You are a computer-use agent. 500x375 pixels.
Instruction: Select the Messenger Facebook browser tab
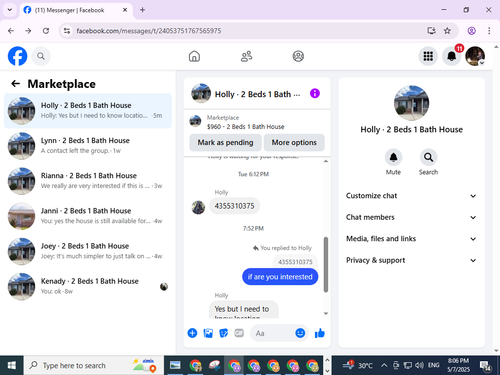tap(76, 10)
